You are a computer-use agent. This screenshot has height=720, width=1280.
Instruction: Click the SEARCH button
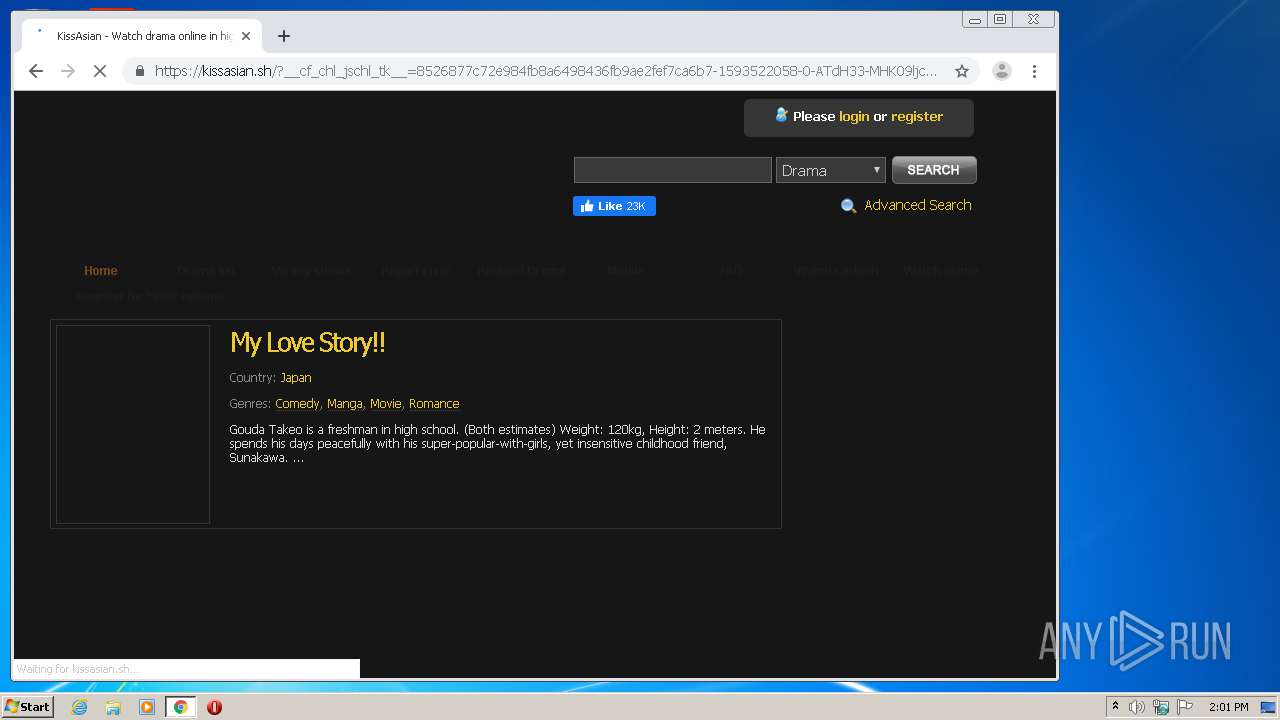[x=934, y=170]
